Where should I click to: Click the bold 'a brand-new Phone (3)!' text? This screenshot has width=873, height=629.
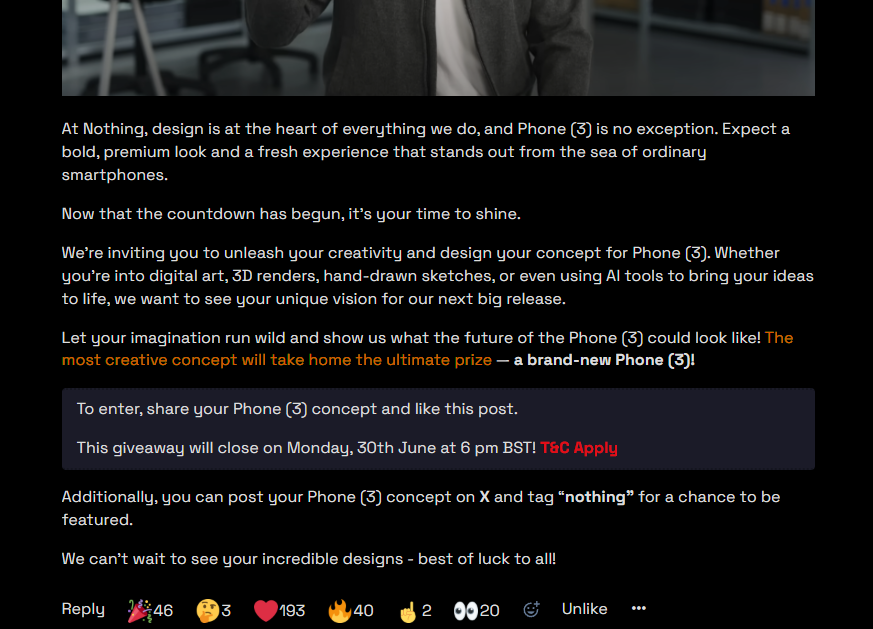click(x=604, y=360)
